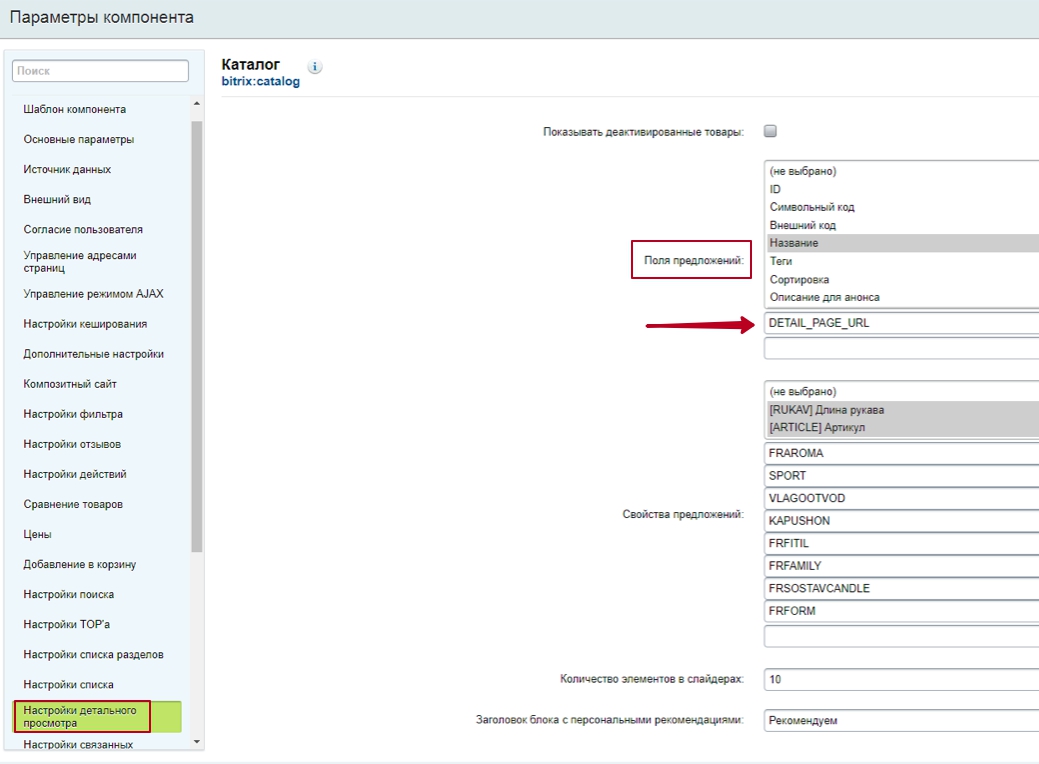The image size is (1039, 764).
Task: Focus the Количество элементов в слайдерах field
Action: (x=900, y=679)
